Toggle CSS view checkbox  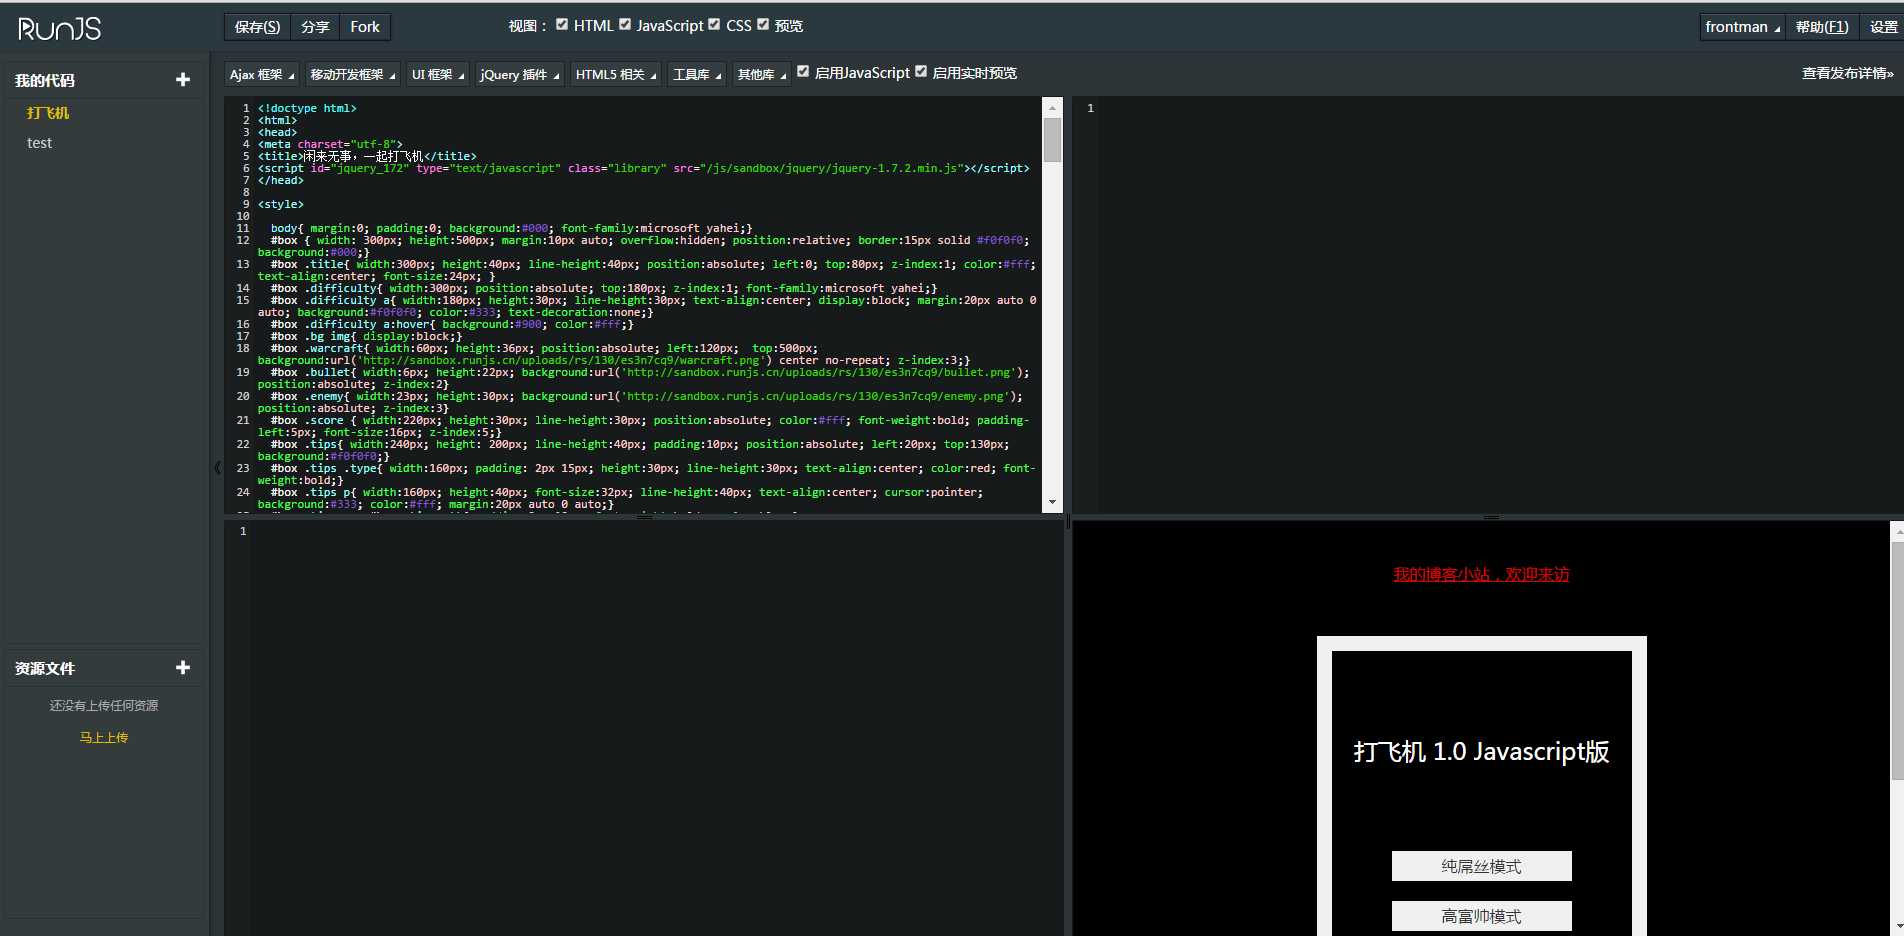(714, 24)
